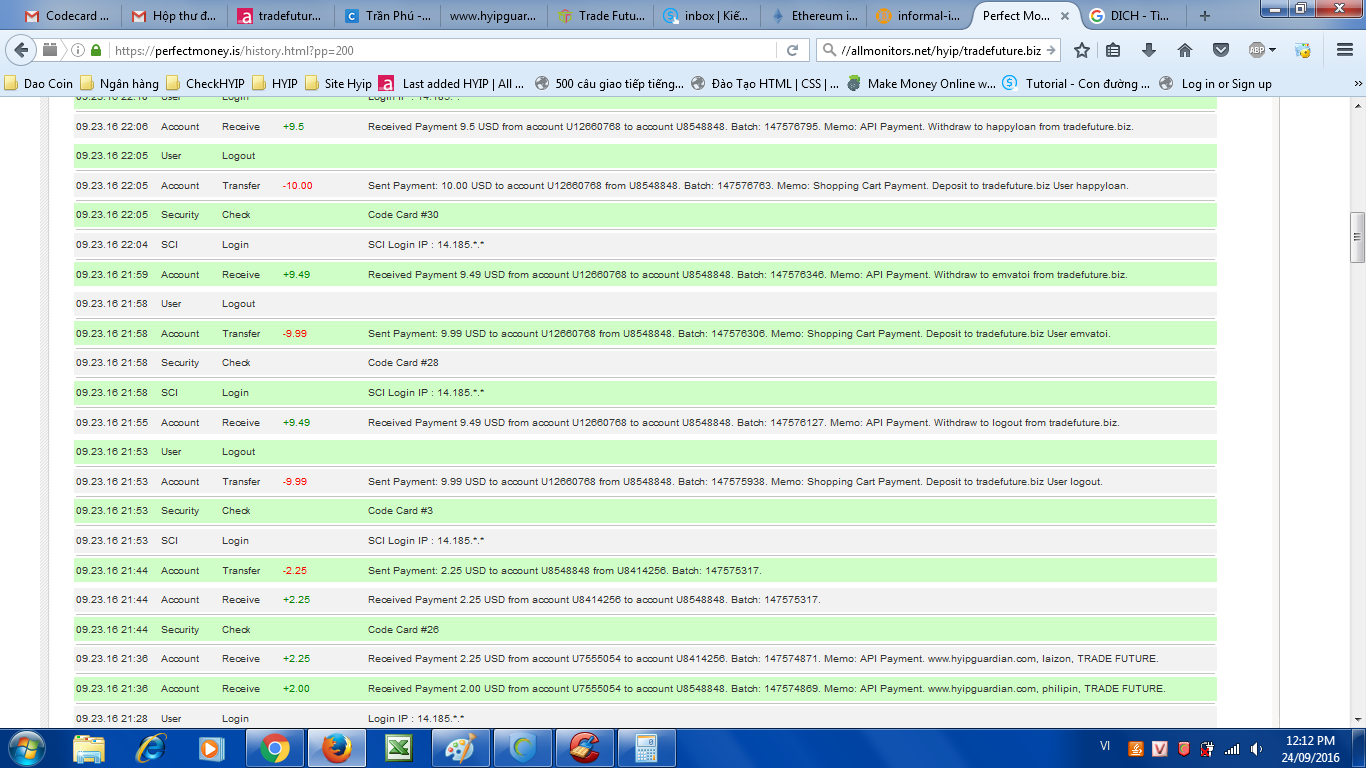The image size is (1366, 768).
Task: Open the Dao Coin bookmarks folder
Action: click(x=39, y=84)
